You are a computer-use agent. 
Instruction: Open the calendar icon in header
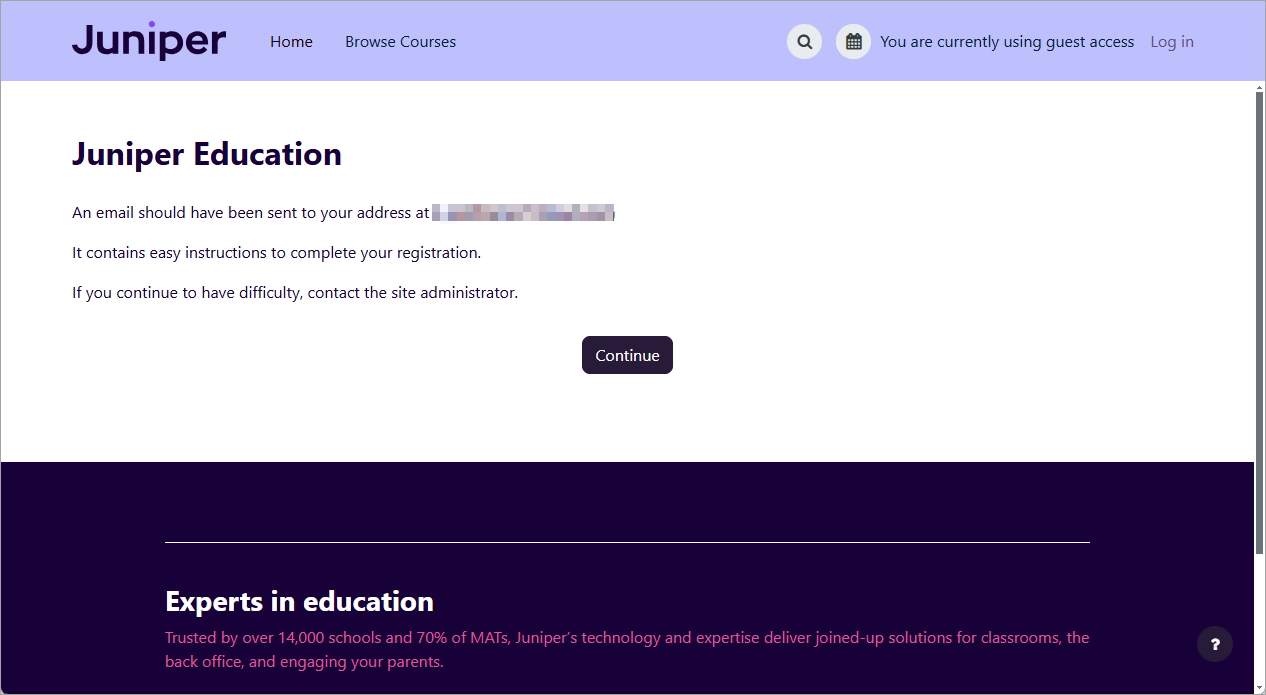coord(853,42)
